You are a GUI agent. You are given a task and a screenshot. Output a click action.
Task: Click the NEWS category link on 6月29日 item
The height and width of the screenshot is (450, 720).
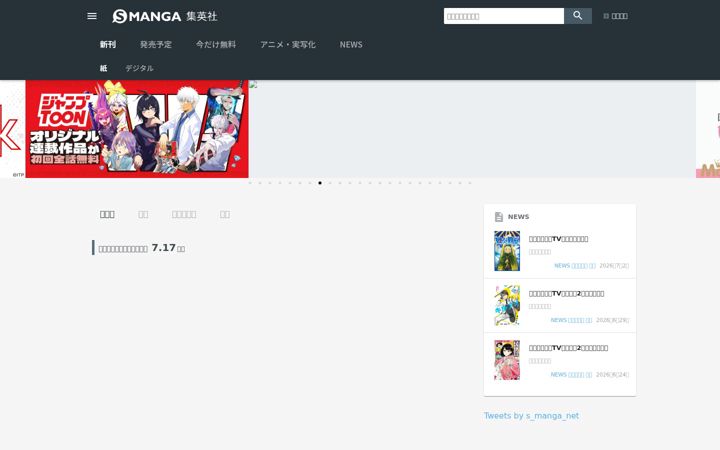[x=571, y=320]
